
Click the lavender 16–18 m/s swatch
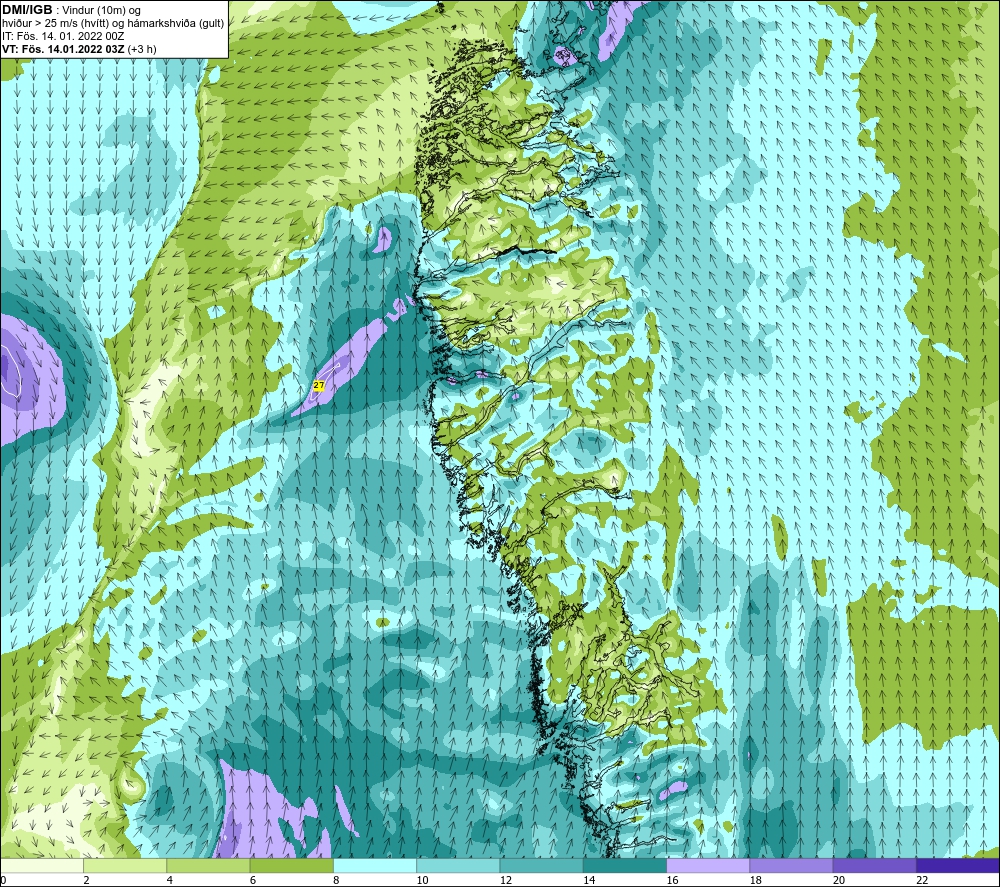coord(708,865)
